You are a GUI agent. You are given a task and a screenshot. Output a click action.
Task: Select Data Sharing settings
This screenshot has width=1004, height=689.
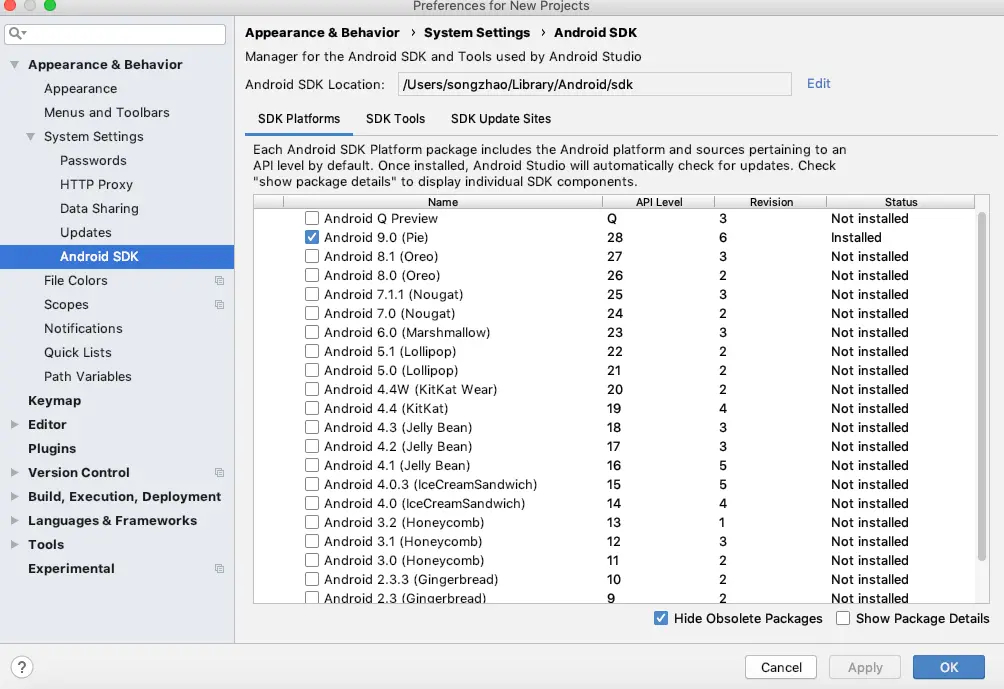tap(99, 209)
